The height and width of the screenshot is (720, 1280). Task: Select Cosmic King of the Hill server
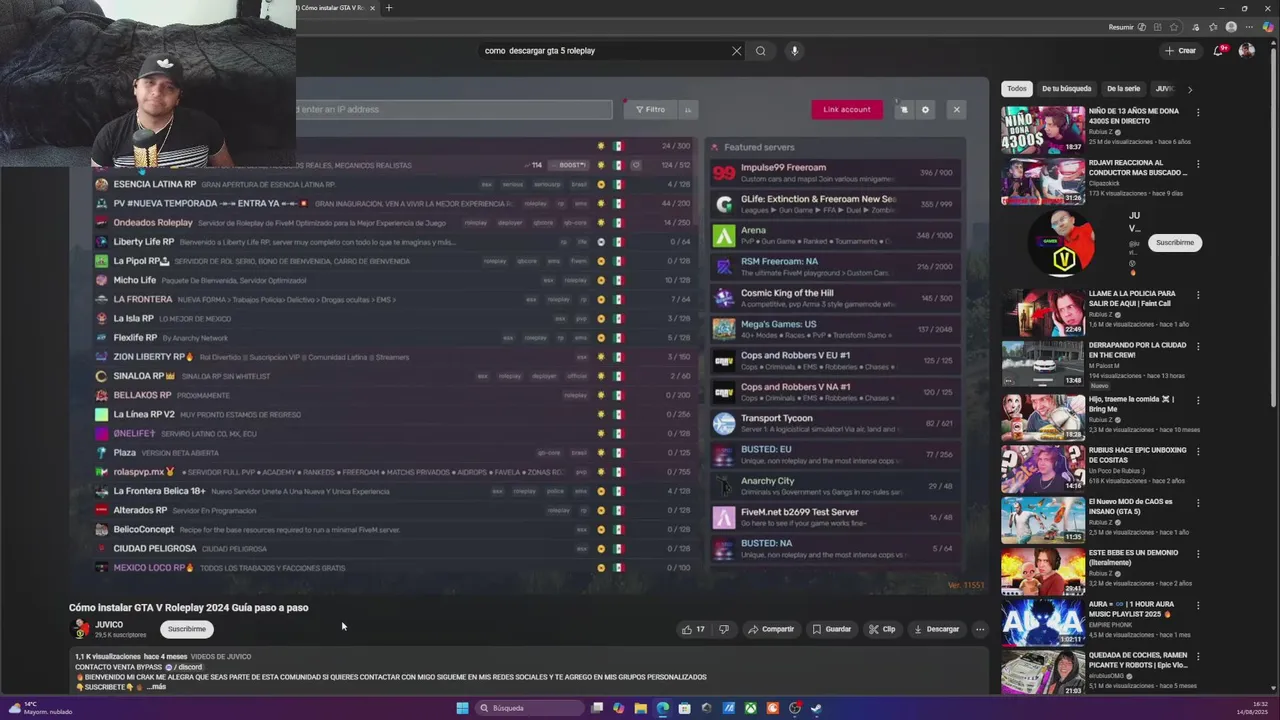(x=835, y=298)
